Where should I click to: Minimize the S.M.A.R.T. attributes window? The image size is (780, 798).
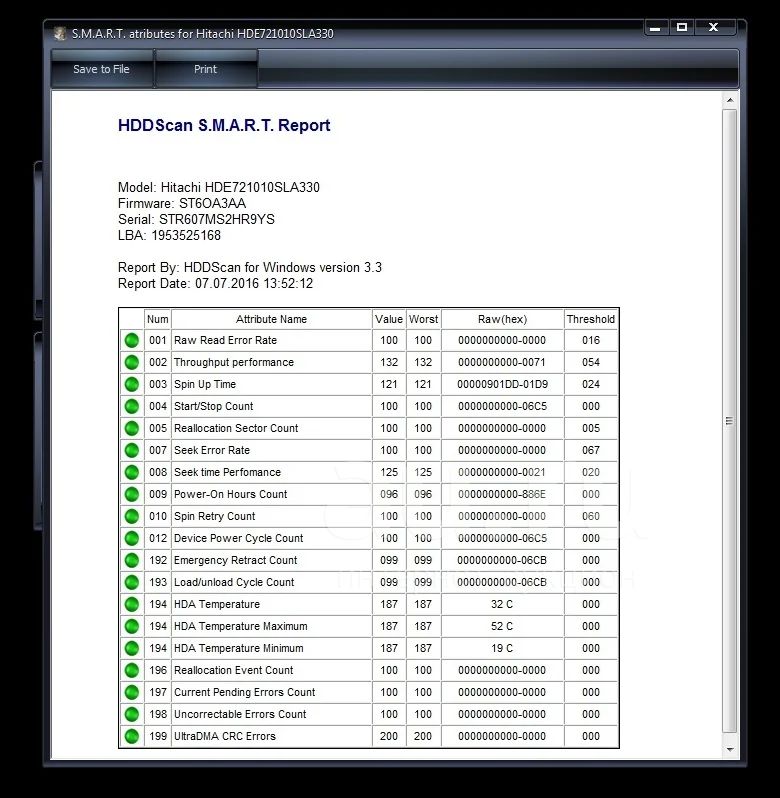click(x=655, y=28)
